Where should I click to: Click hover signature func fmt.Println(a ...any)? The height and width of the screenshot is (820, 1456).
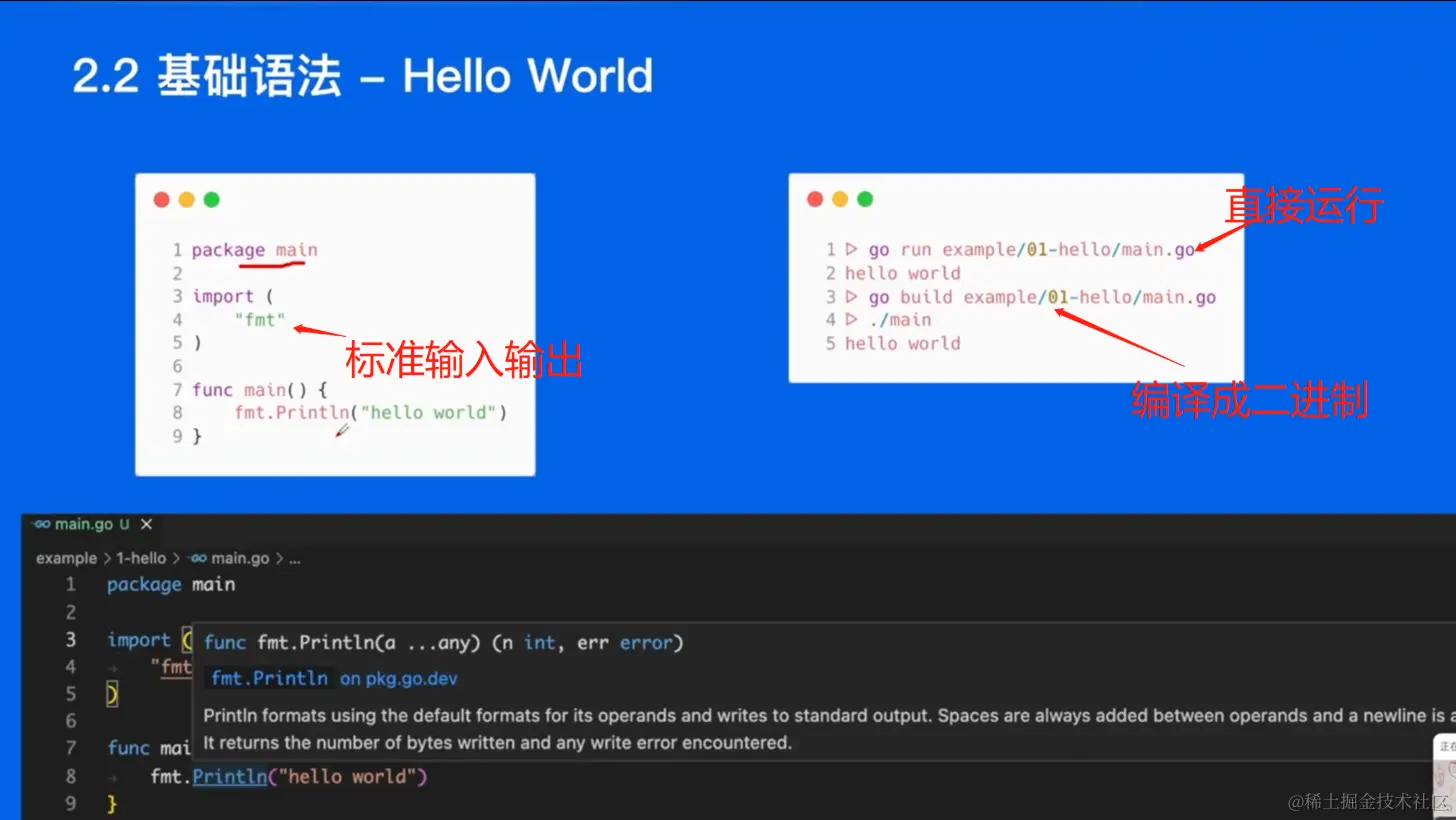point(444,643)
